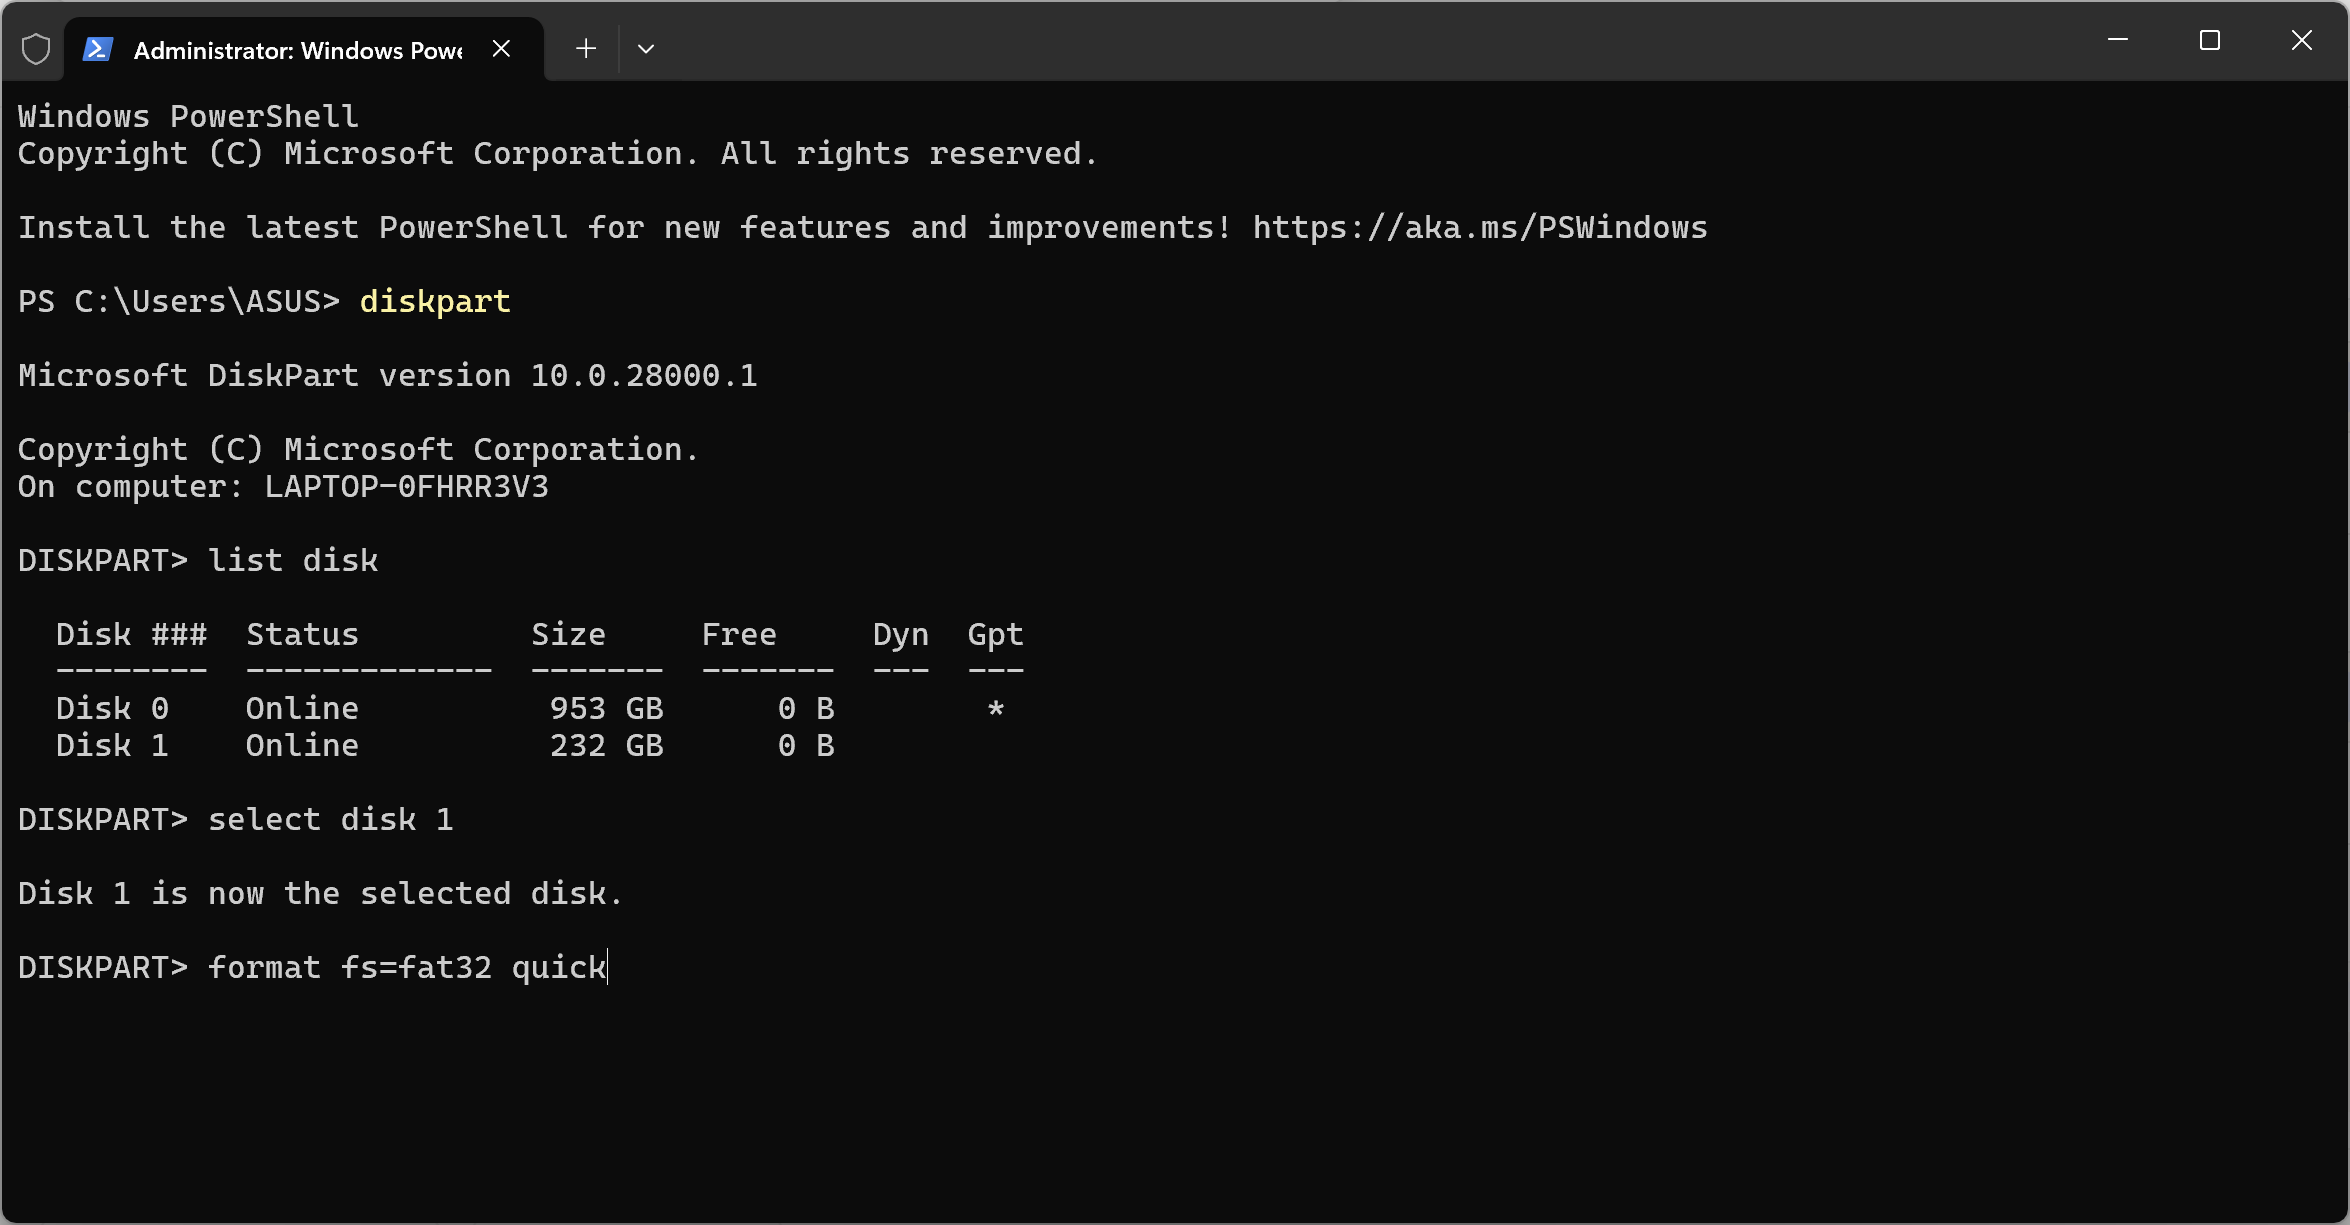Minimize the terminal window
The width and height of the screenshot is (2350, 1225).
pyautogui.click(x=2117, y=40)
